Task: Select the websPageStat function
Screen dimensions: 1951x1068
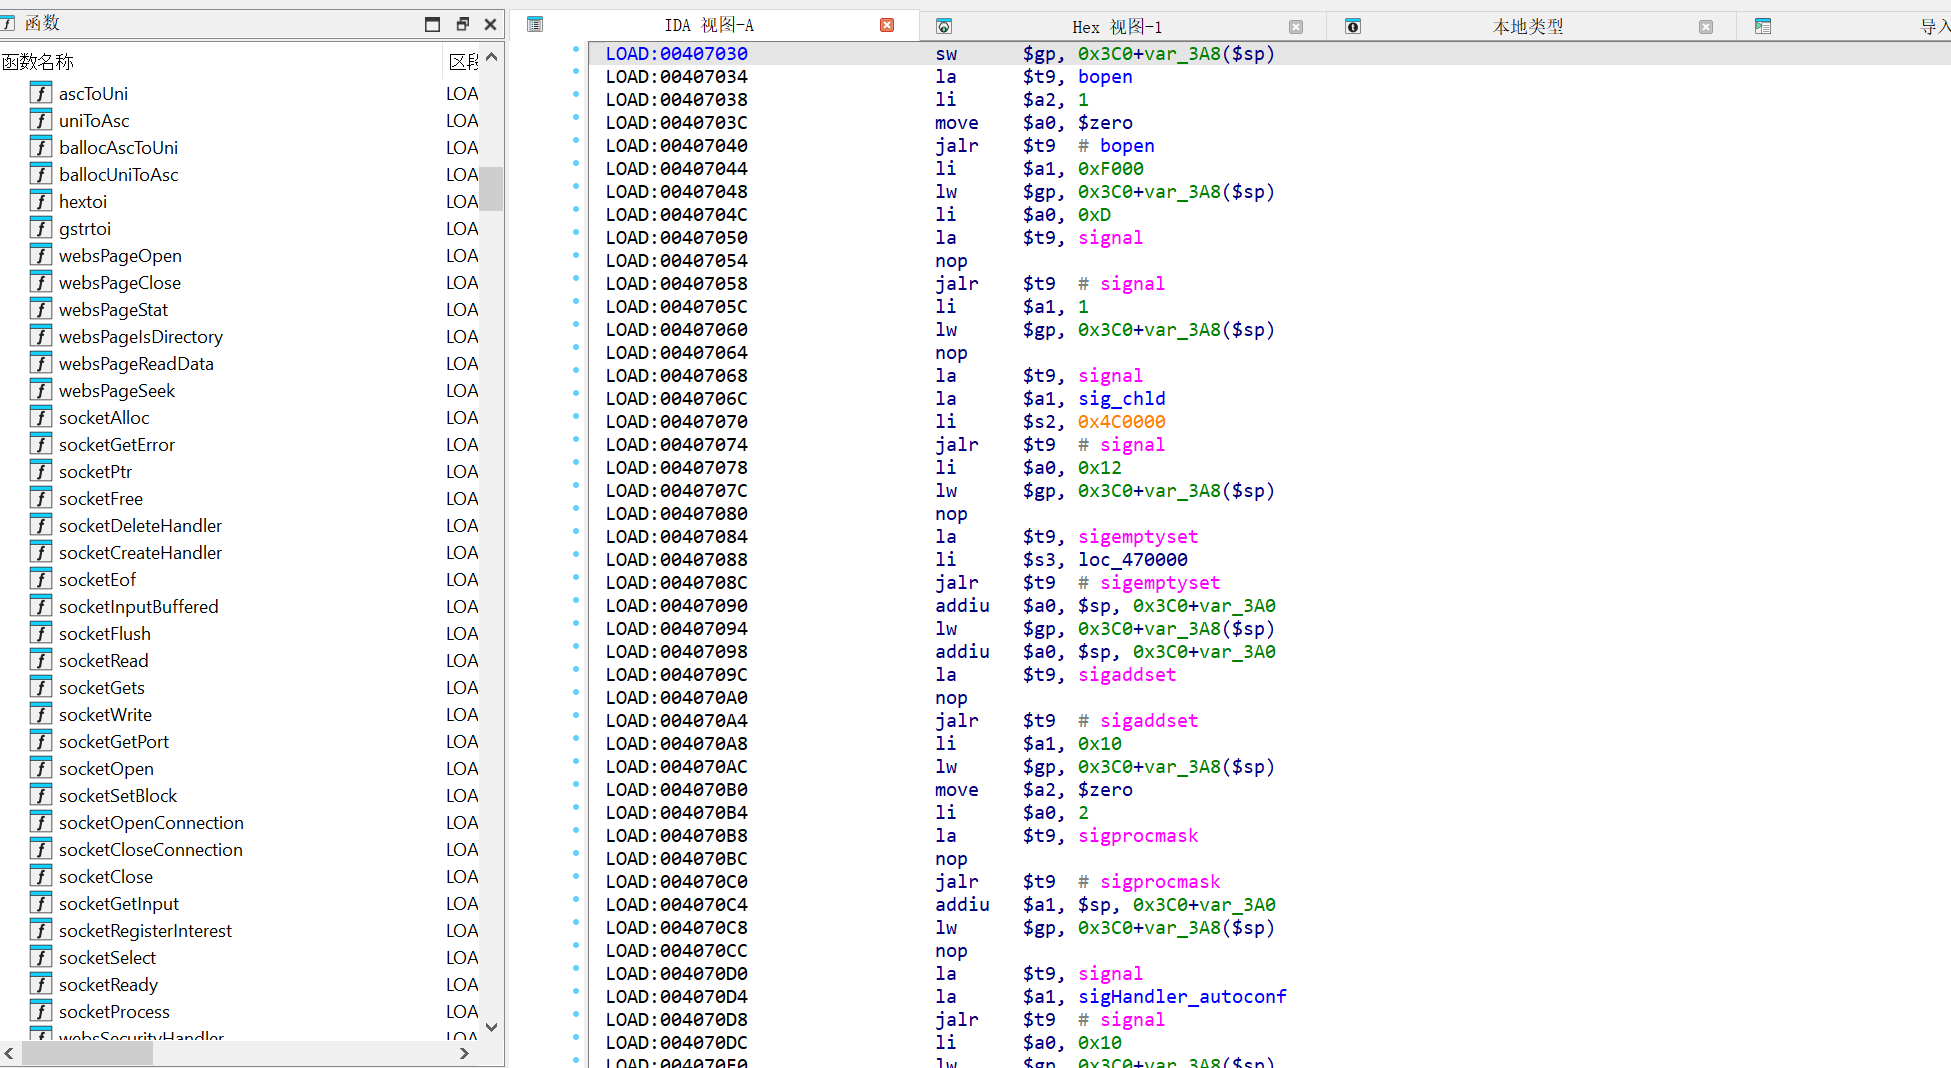Action: (x=113, y=309)
